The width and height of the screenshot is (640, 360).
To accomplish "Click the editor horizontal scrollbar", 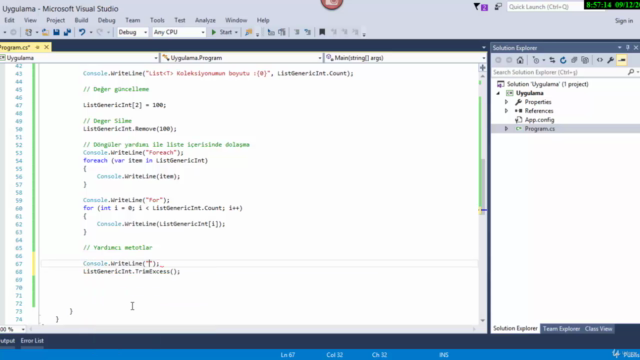I will [x=253, y=329].
